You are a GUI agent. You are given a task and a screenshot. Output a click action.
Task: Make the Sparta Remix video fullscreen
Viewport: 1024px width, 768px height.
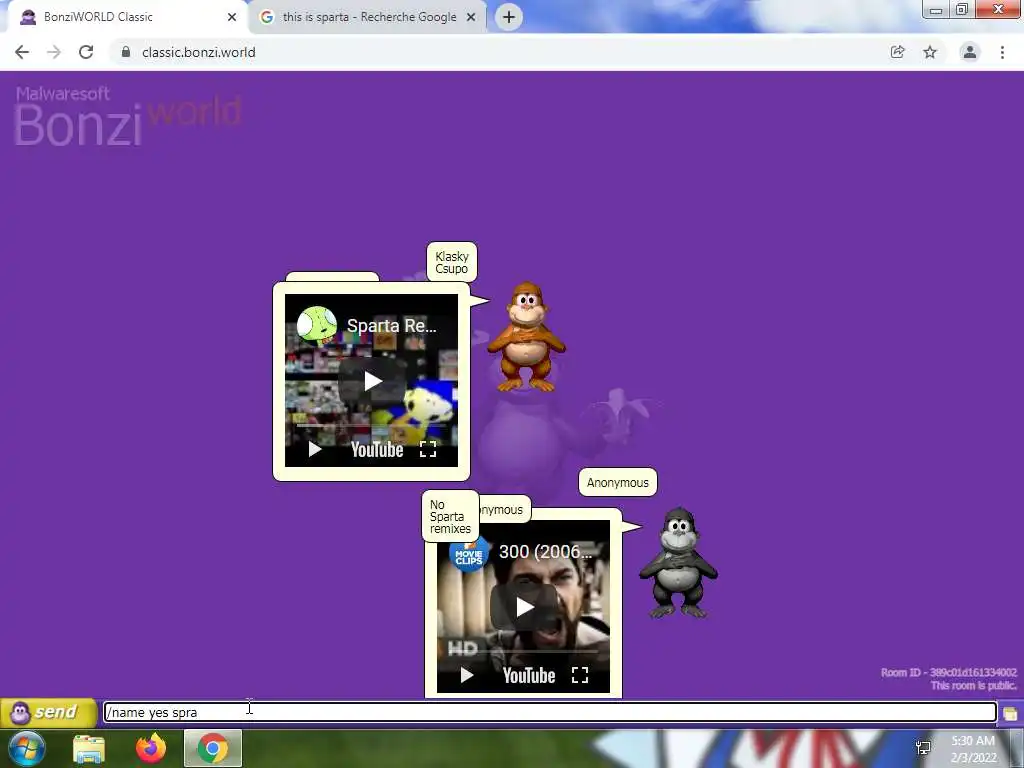(428, 449)
